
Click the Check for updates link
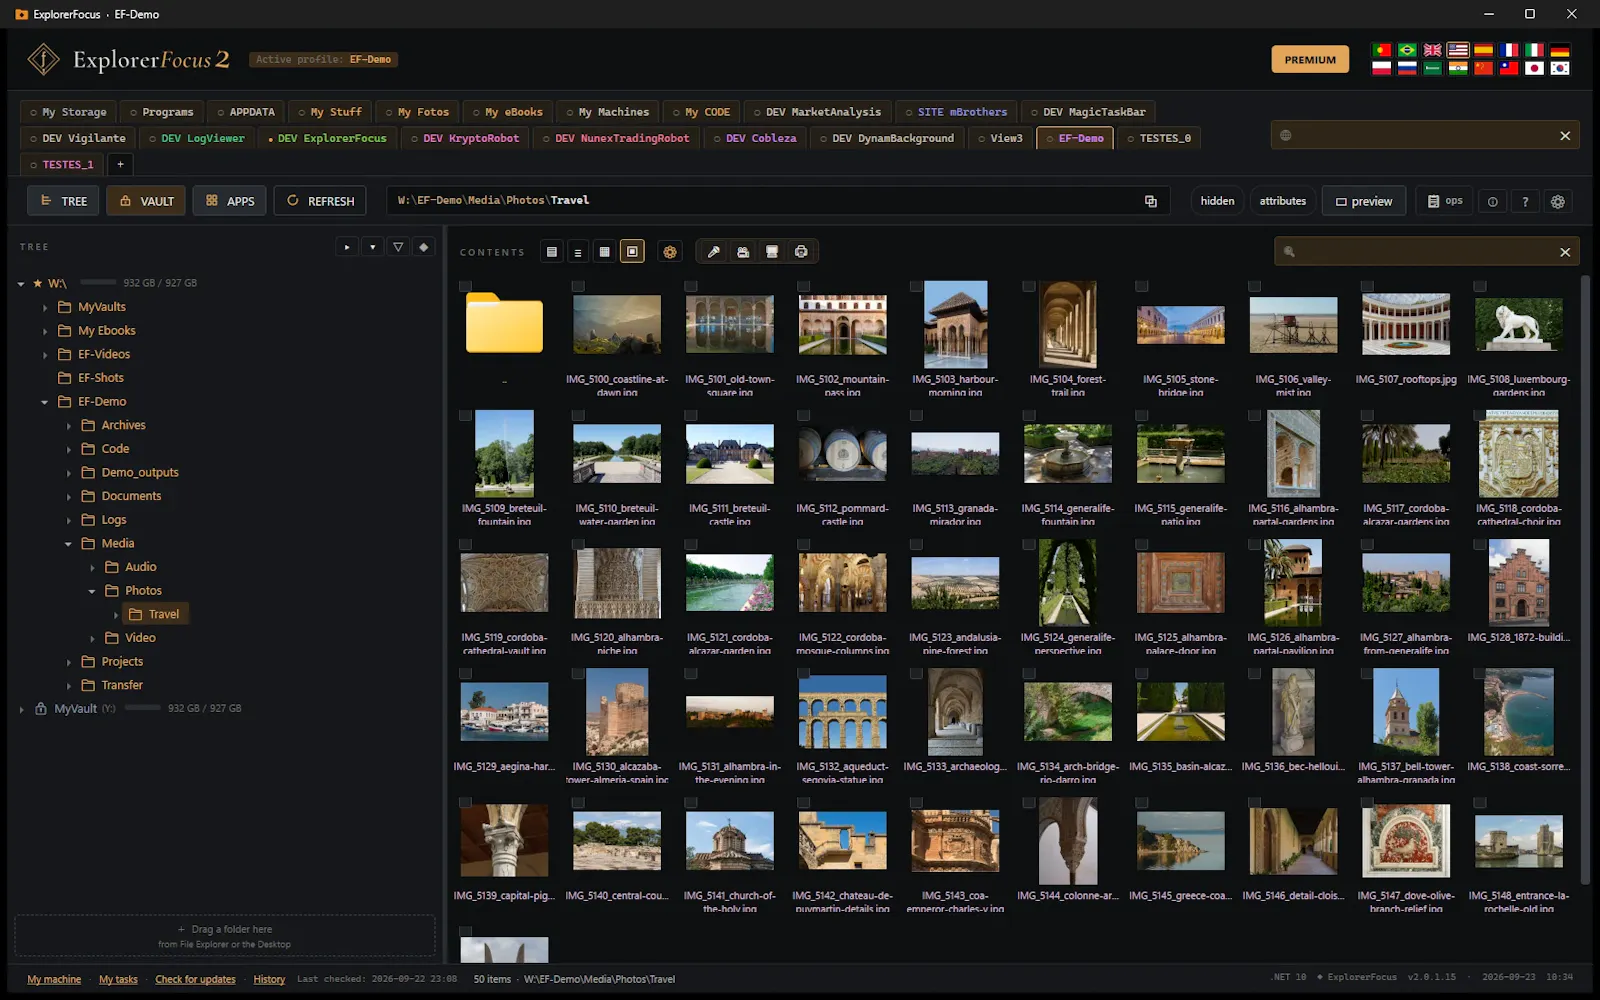[195, 979]
